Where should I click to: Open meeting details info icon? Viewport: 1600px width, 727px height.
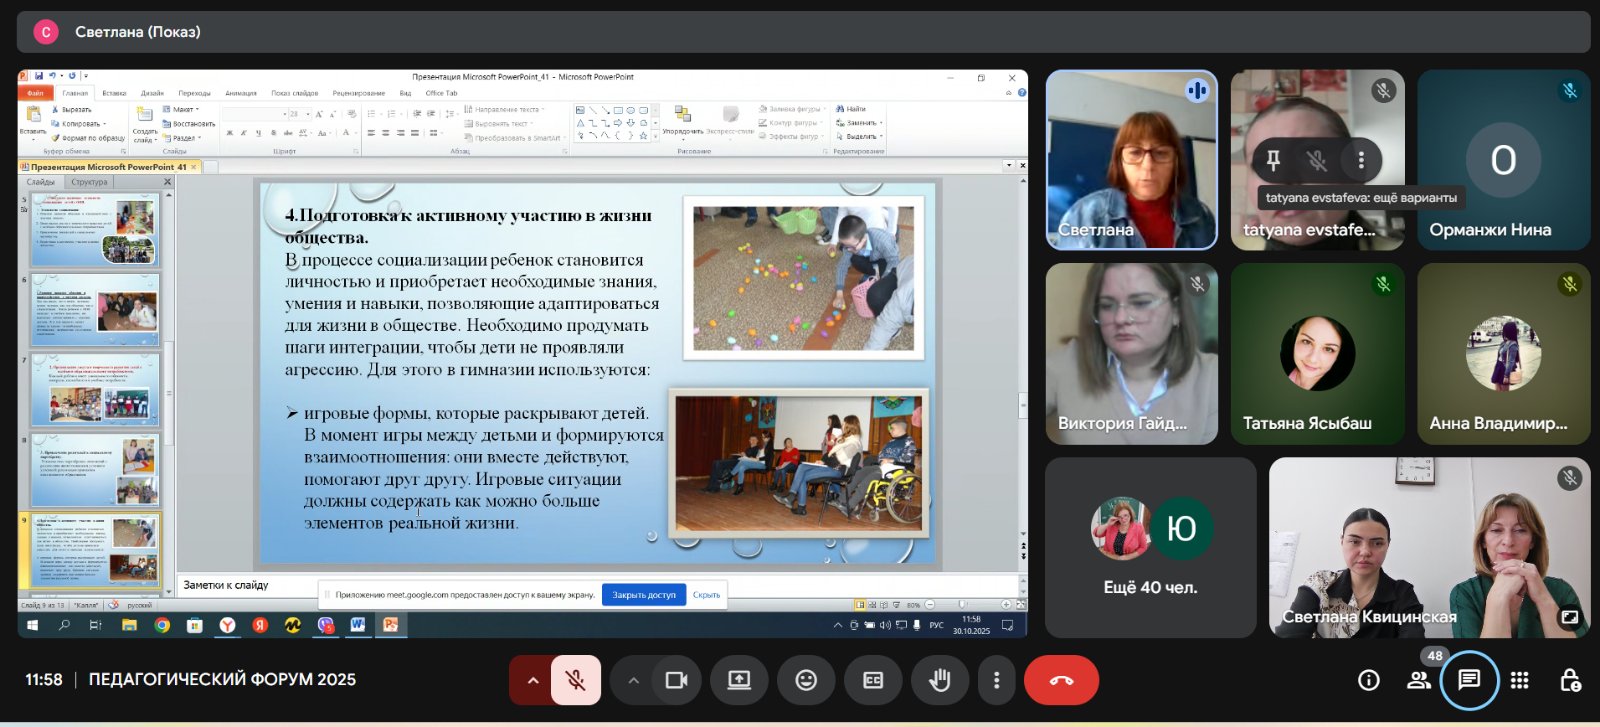1368,680
